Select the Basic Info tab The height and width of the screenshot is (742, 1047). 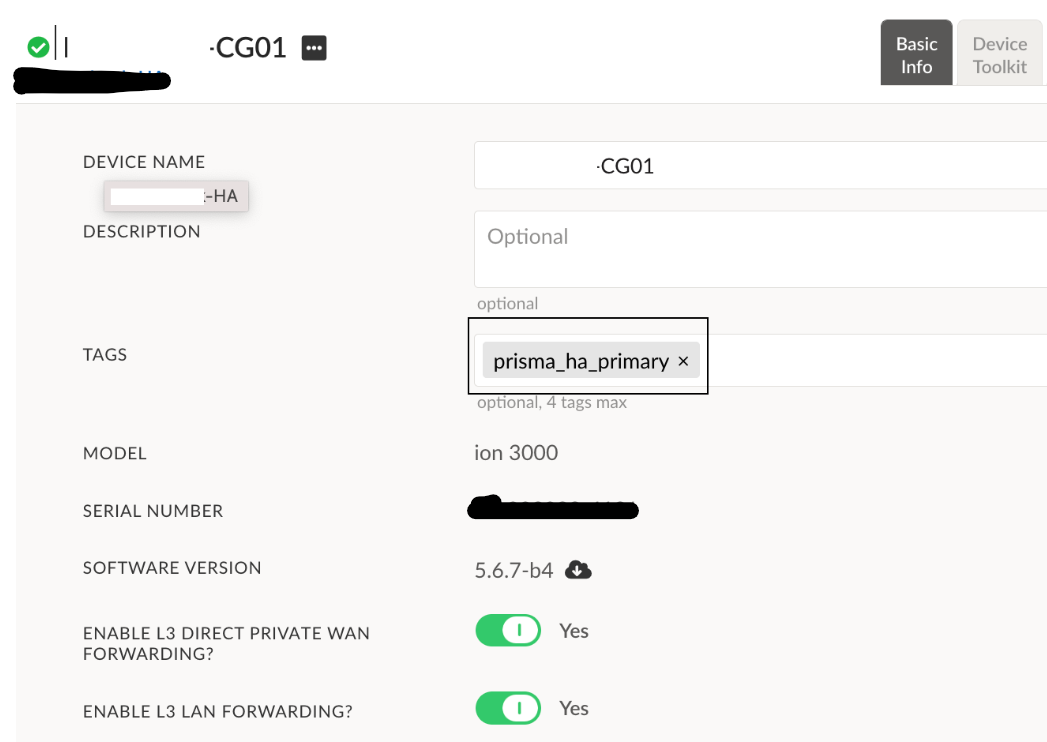916,52
